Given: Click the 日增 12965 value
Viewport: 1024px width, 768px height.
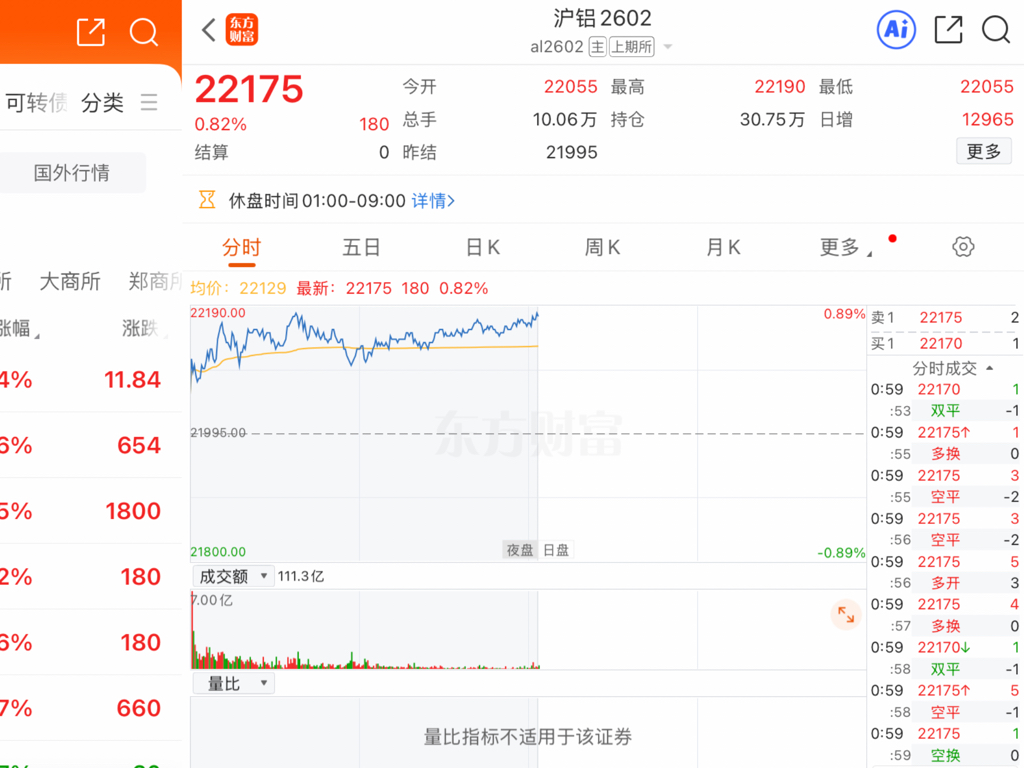Looking at the screenshot, I should (987, 120).
